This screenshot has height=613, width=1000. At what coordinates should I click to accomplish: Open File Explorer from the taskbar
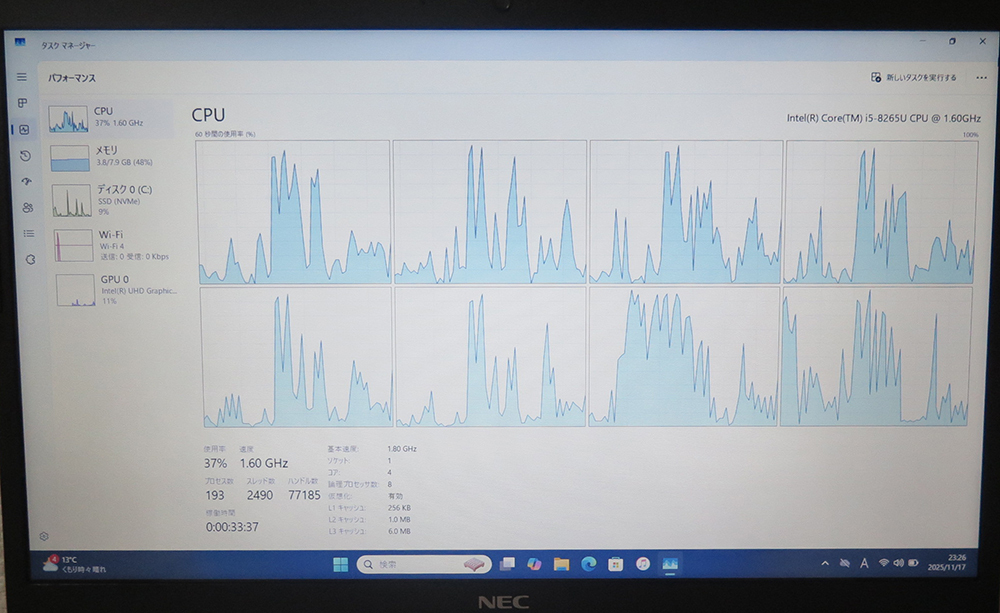tap(561, 564)
